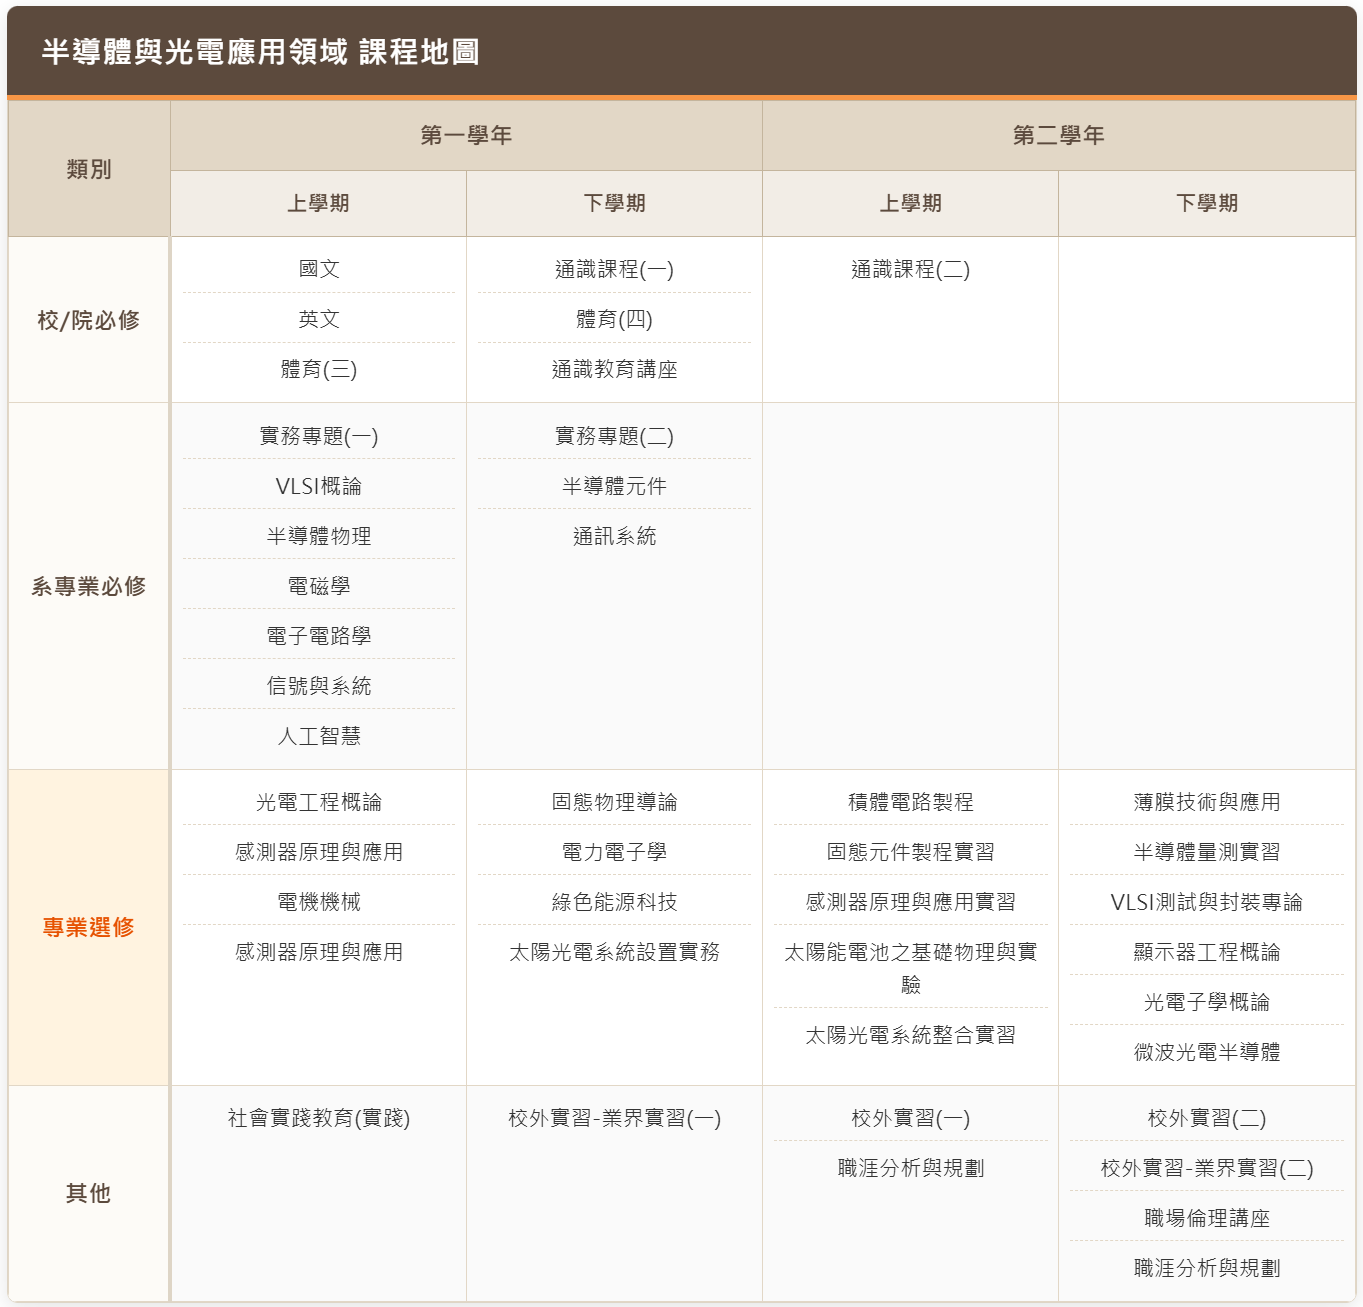
Task: Click the 第一學年 column header
Action: [x=466, y=135]
